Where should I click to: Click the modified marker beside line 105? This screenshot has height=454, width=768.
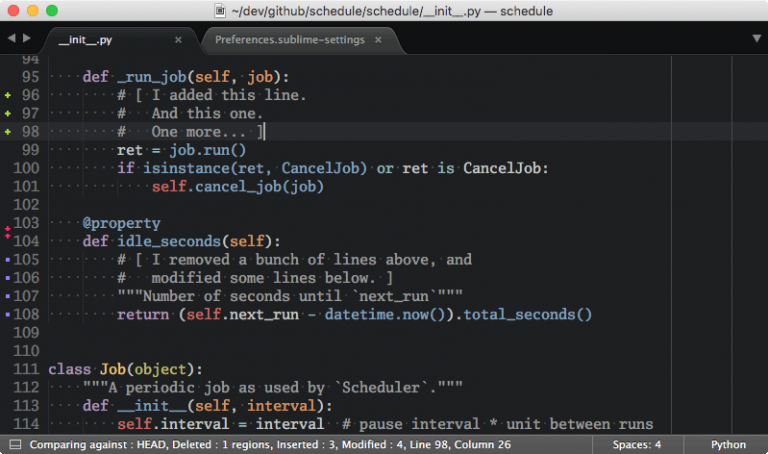coord(7,259)
